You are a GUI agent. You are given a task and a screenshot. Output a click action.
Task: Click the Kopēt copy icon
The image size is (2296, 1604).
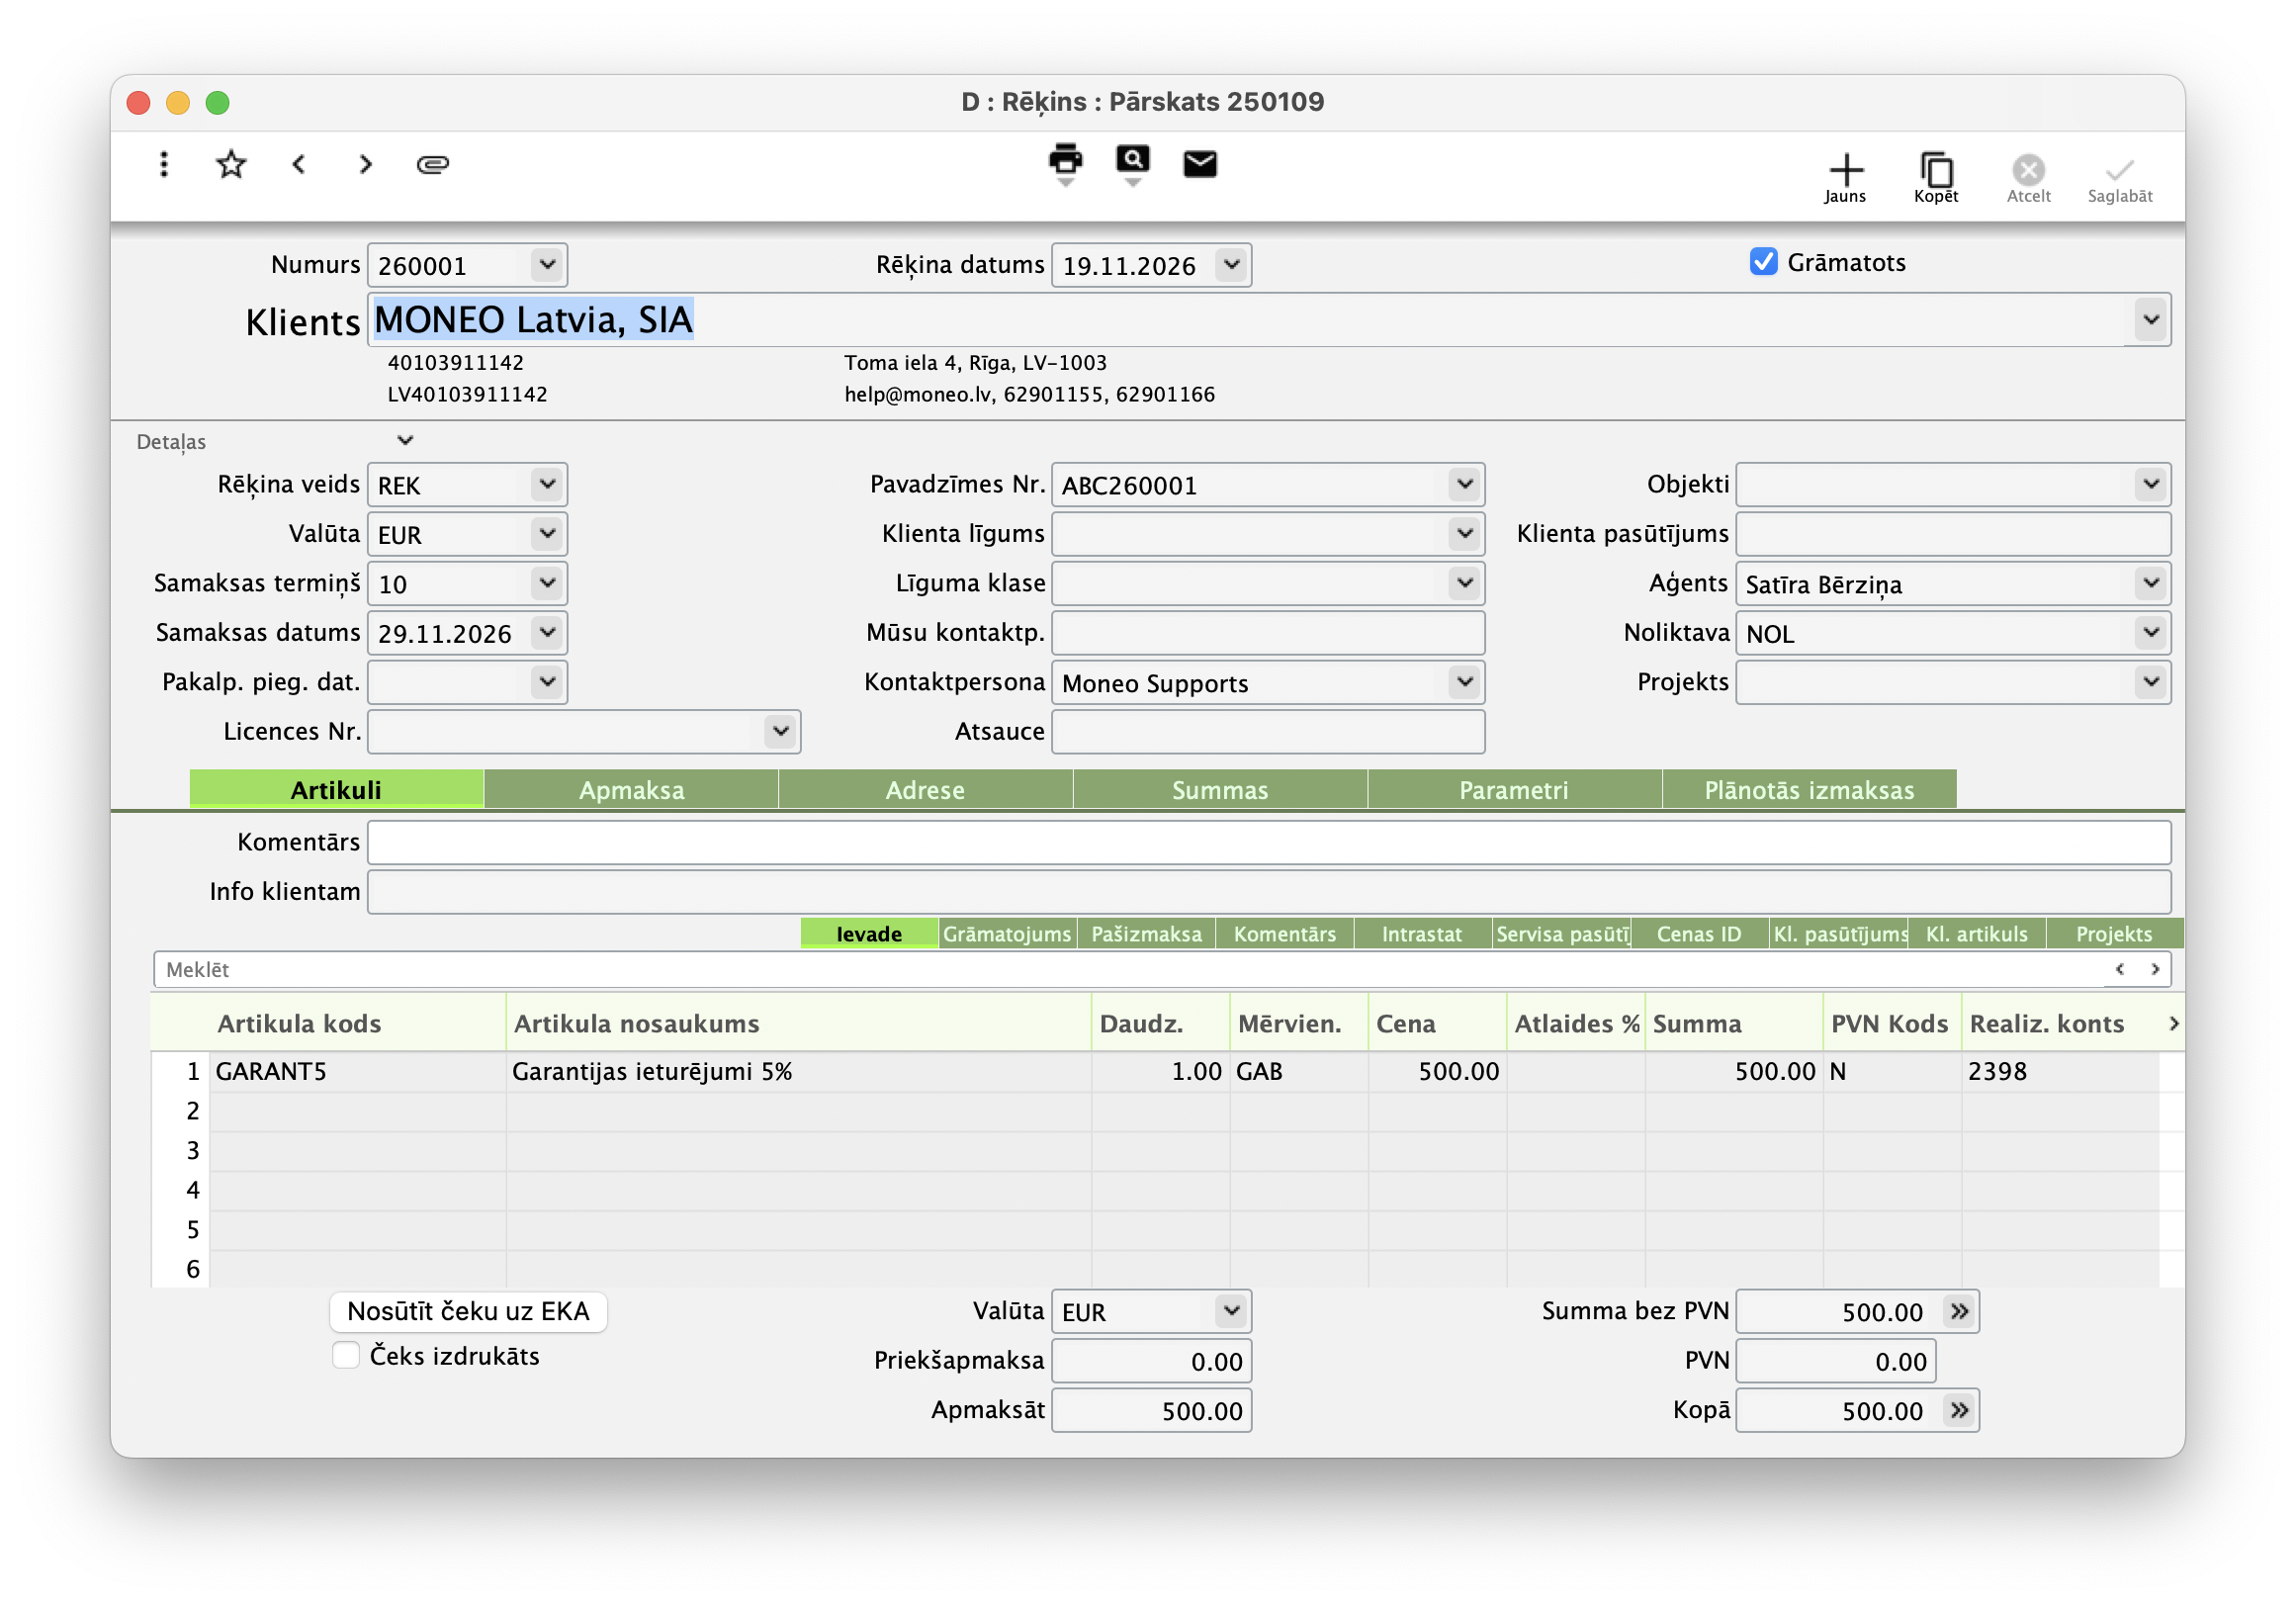click(x=1936, y=170)
